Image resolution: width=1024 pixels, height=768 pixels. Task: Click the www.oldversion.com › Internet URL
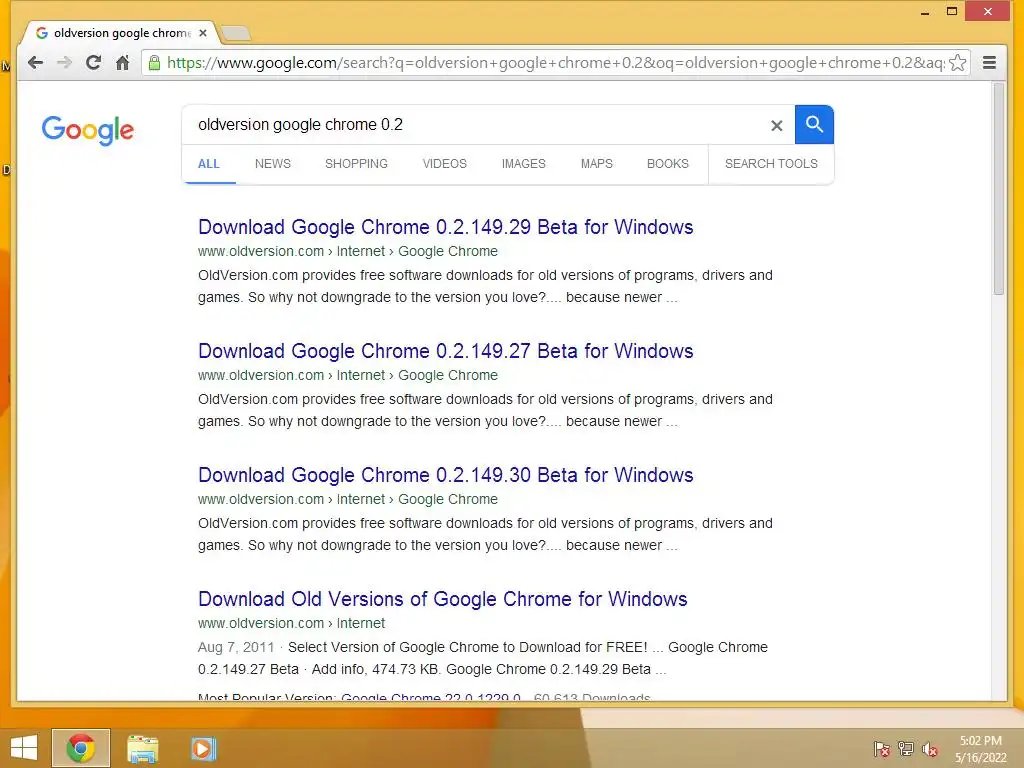291,624
